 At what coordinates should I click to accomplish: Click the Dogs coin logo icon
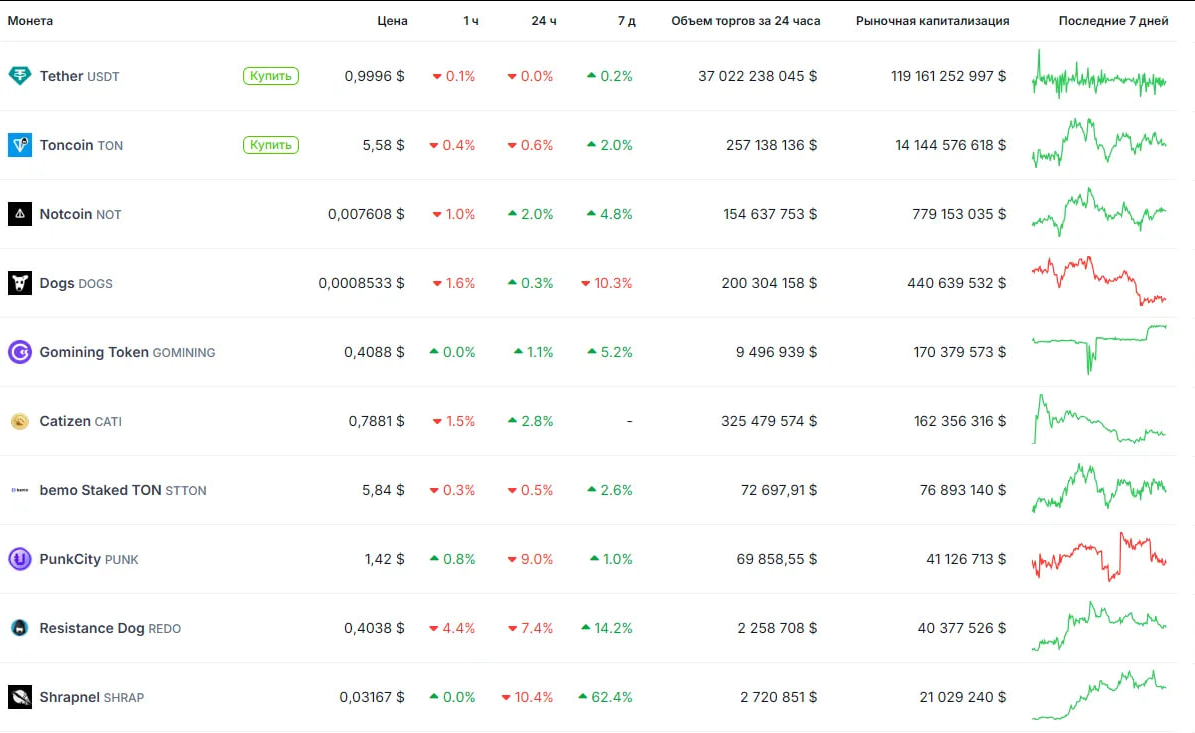pos(20,283)
